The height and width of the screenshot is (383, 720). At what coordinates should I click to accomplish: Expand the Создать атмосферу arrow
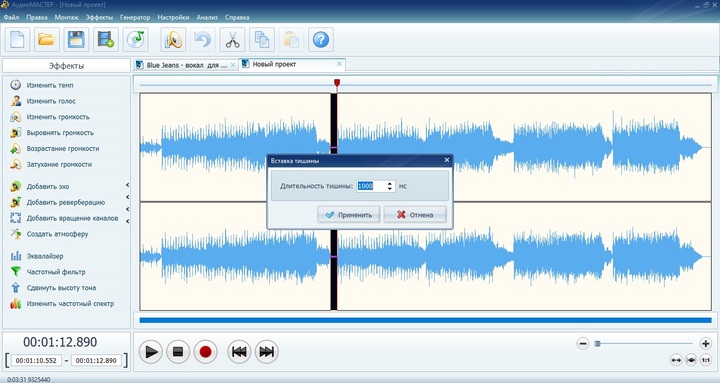coord(127,221)
